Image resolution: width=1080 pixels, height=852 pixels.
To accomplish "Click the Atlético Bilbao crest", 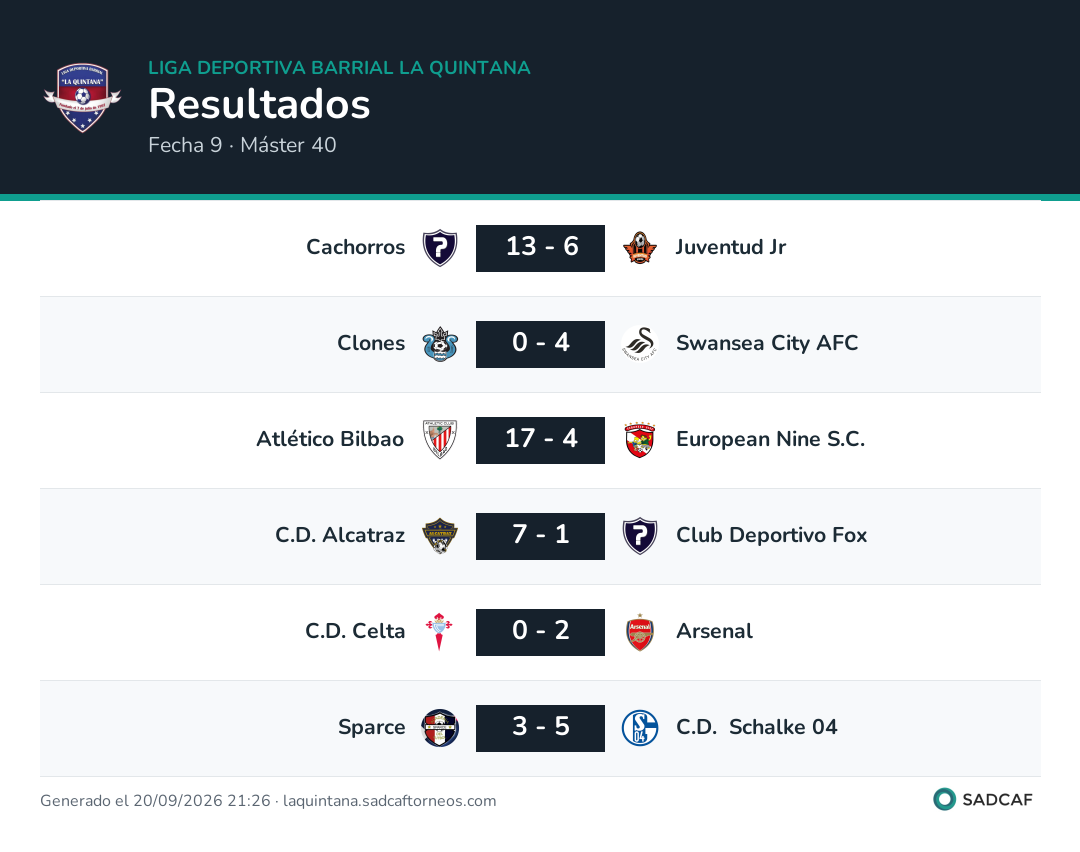I will point(440,440).
